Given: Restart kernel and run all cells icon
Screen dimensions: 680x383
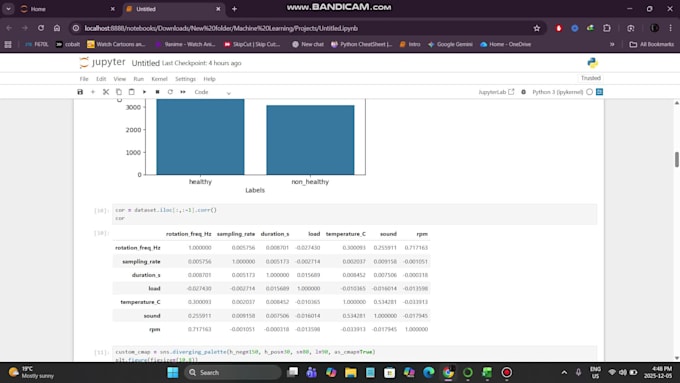Looking at the screenshot, I should (183, 92).
